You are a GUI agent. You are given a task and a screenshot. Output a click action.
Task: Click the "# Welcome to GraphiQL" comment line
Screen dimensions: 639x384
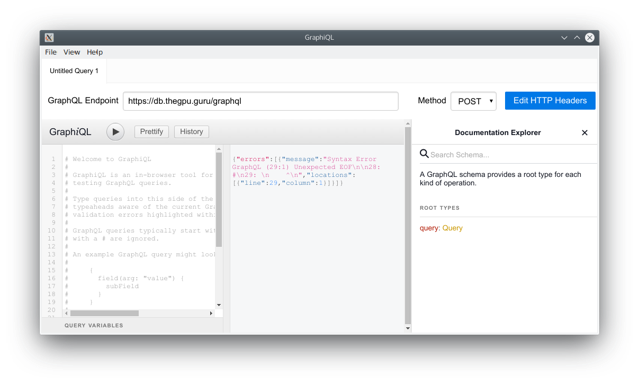108,159
